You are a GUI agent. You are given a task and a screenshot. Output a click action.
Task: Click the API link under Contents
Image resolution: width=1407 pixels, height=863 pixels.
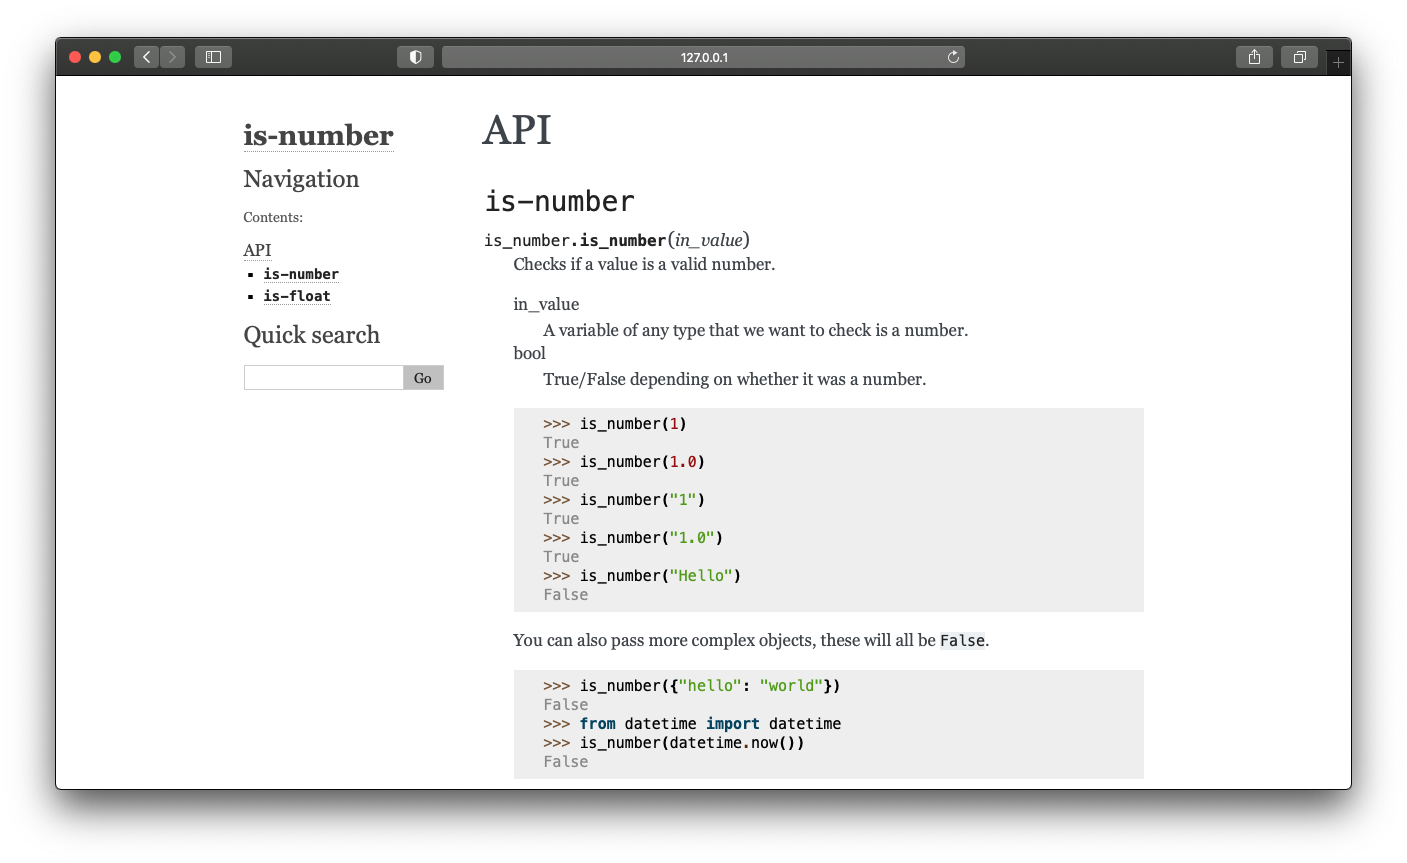click(256, 250)
